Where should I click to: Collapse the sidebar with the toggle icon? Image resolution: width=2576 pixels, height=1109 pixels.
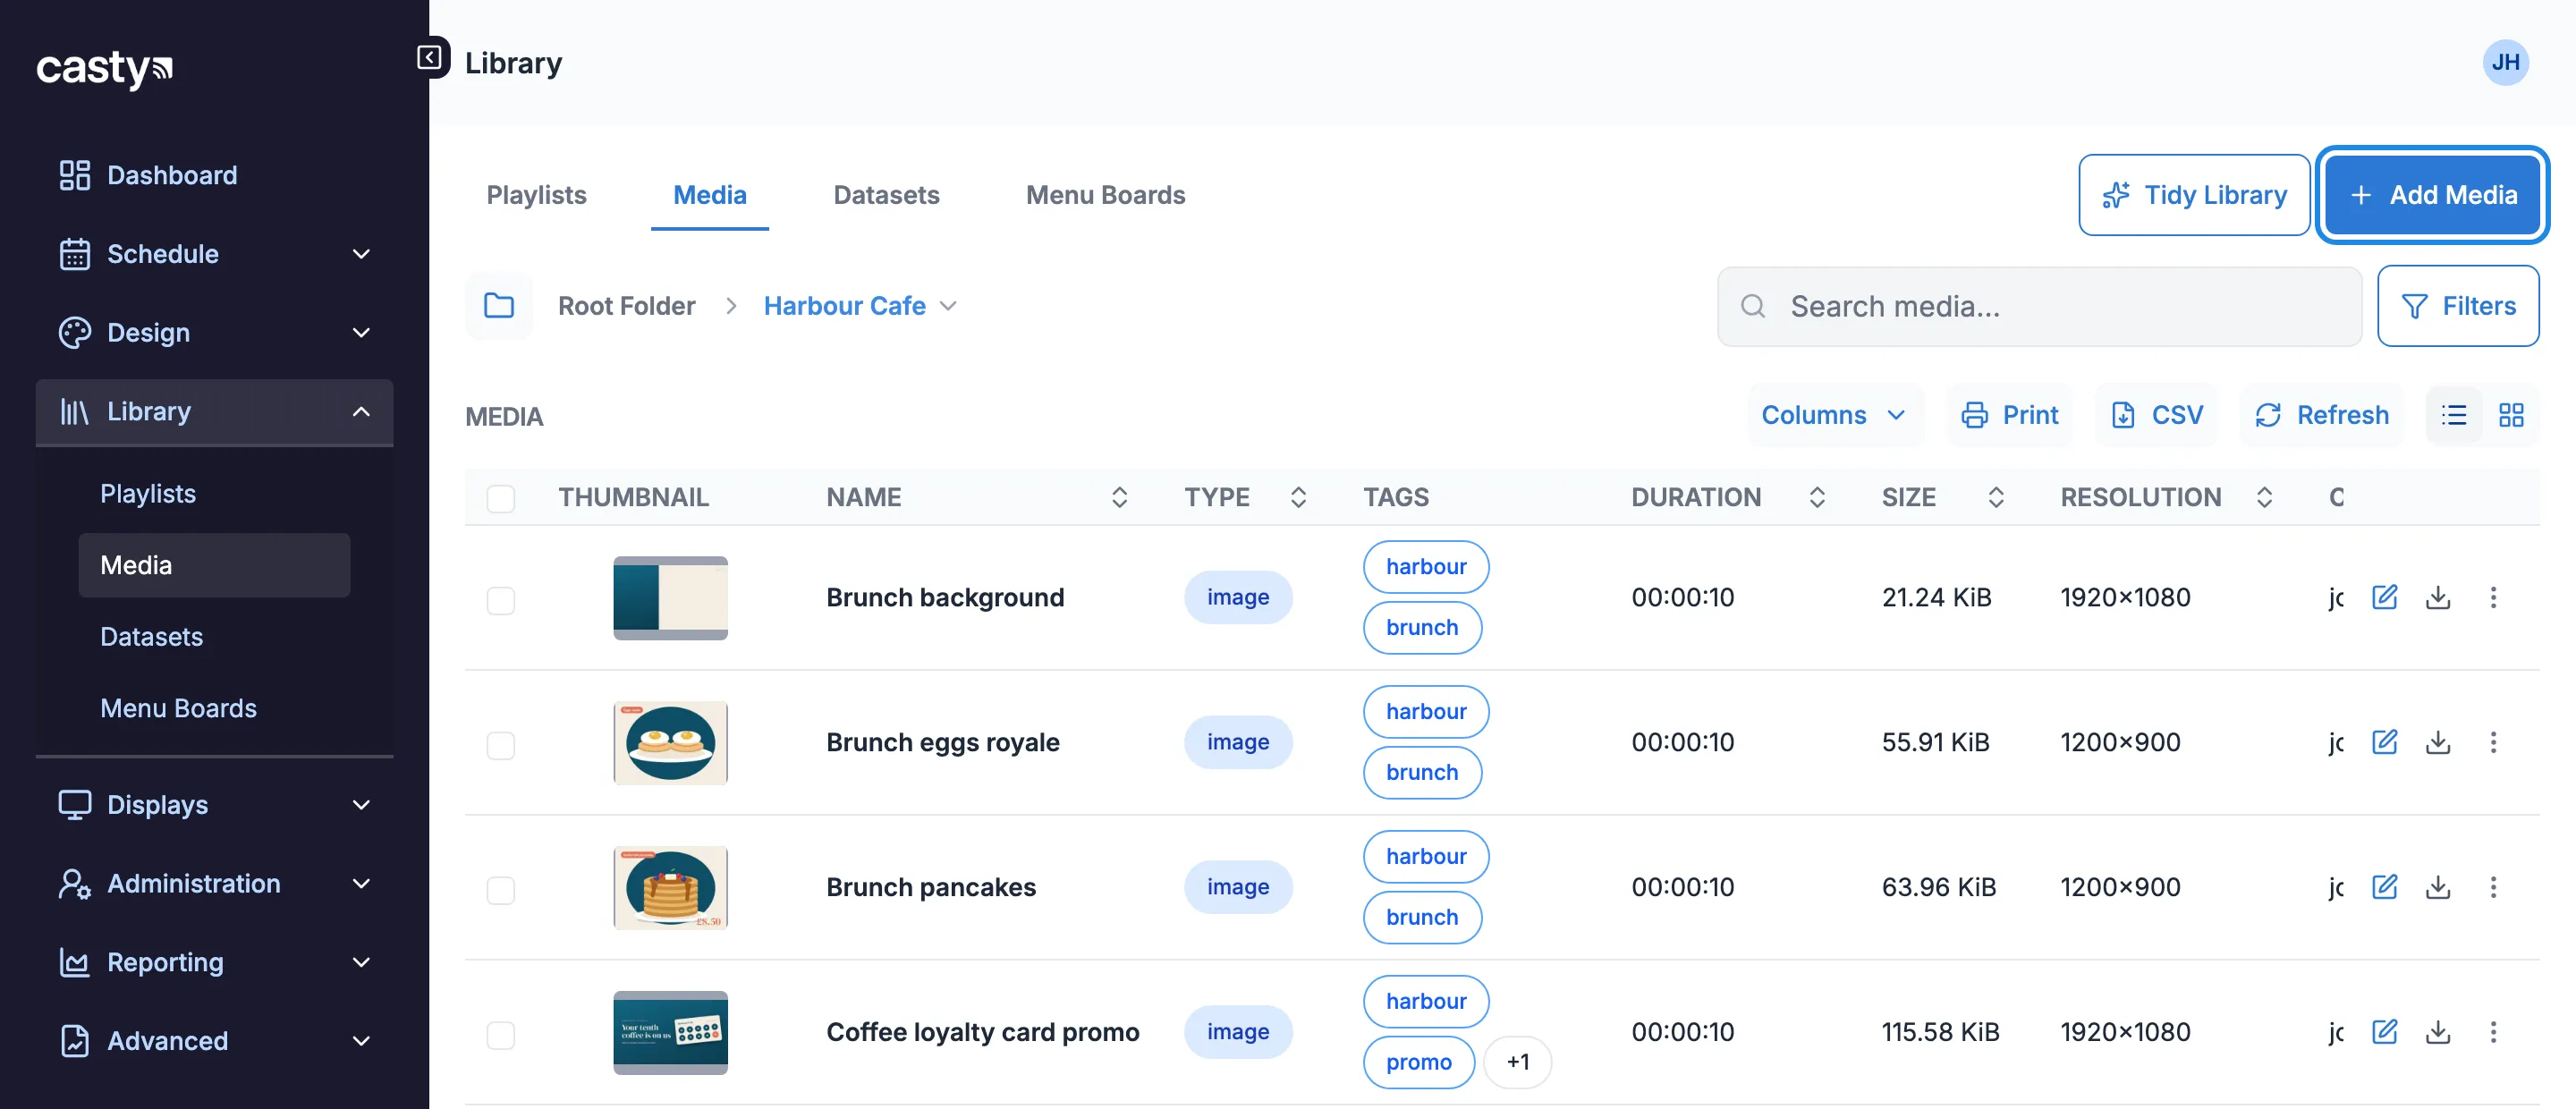click(x=429, y=58)
